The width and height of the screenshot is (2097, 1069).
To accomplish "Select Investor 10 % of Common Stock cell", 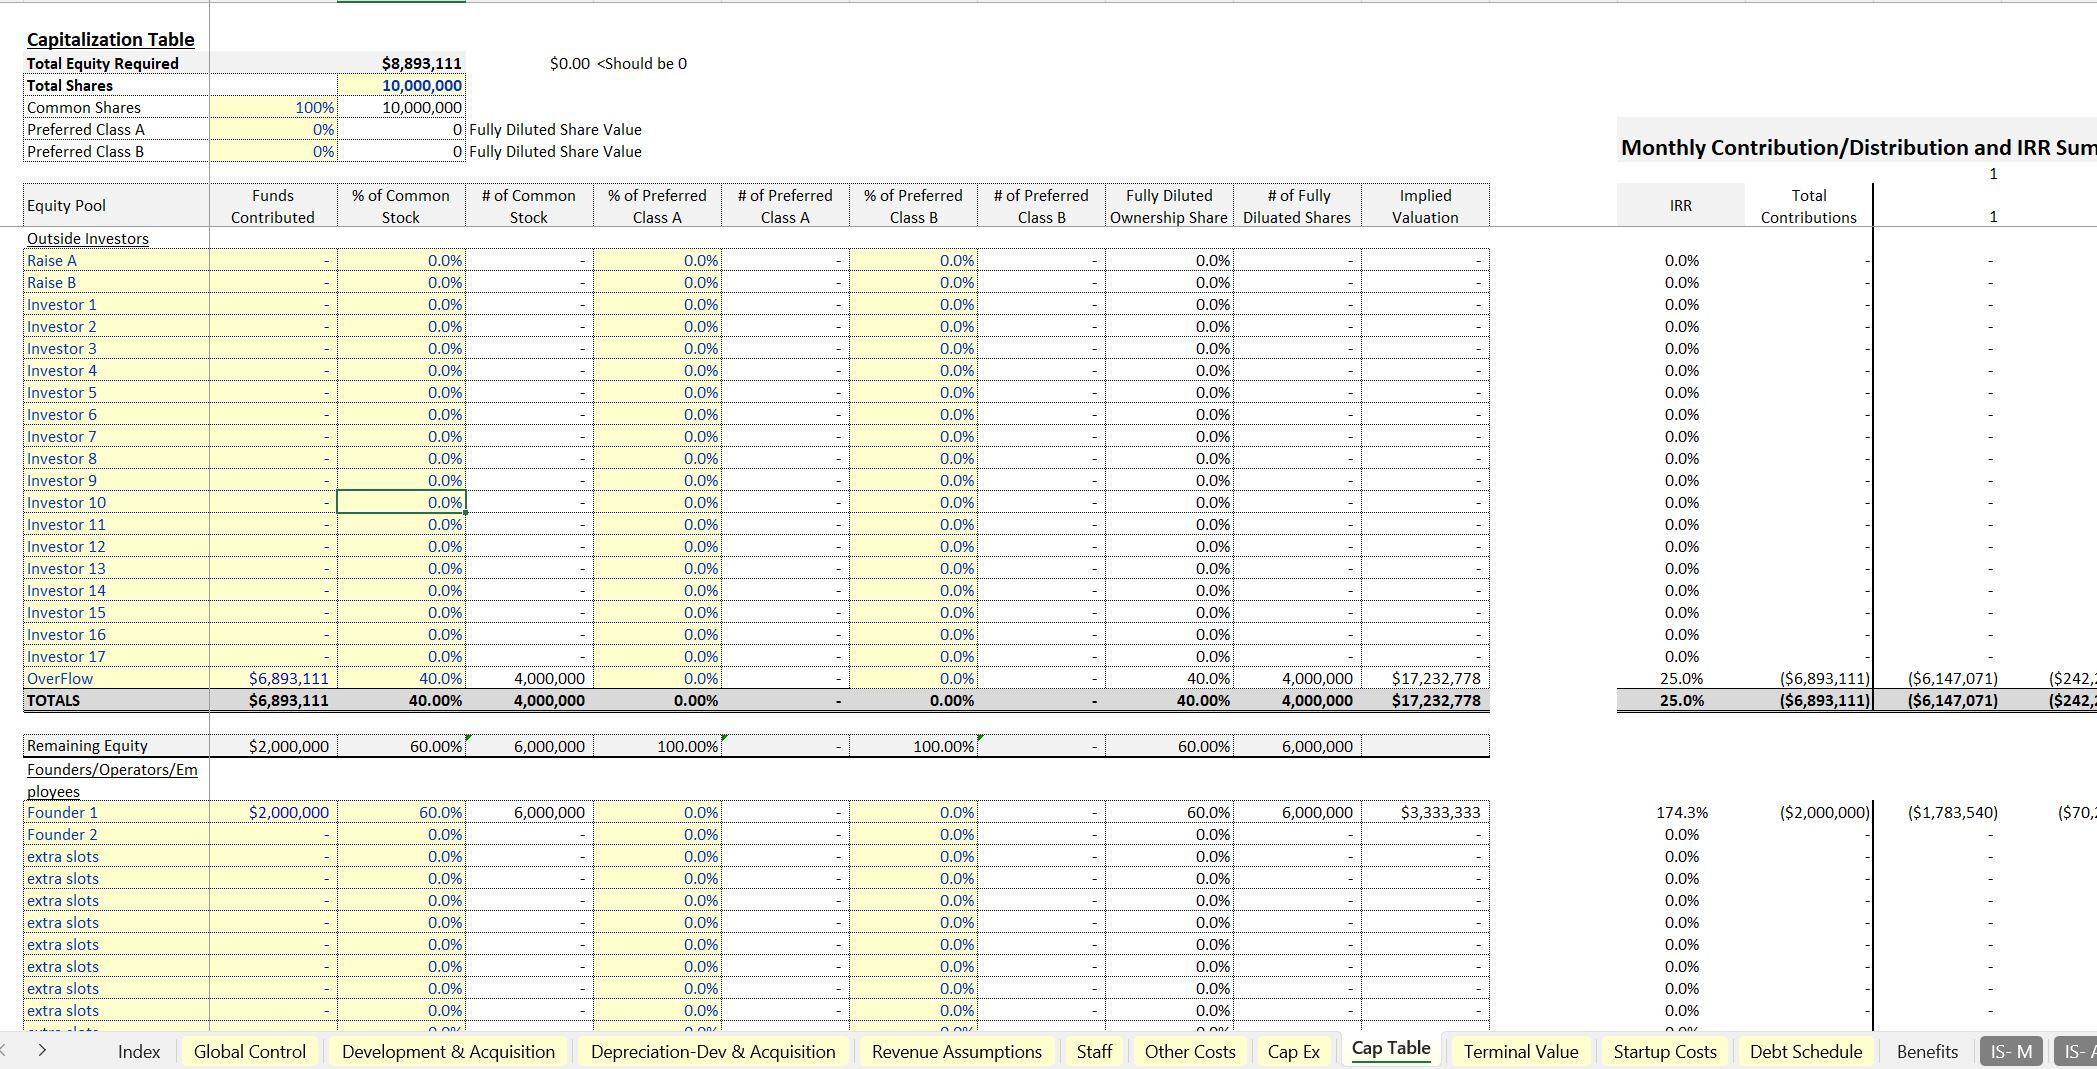I will click(401, 502).
